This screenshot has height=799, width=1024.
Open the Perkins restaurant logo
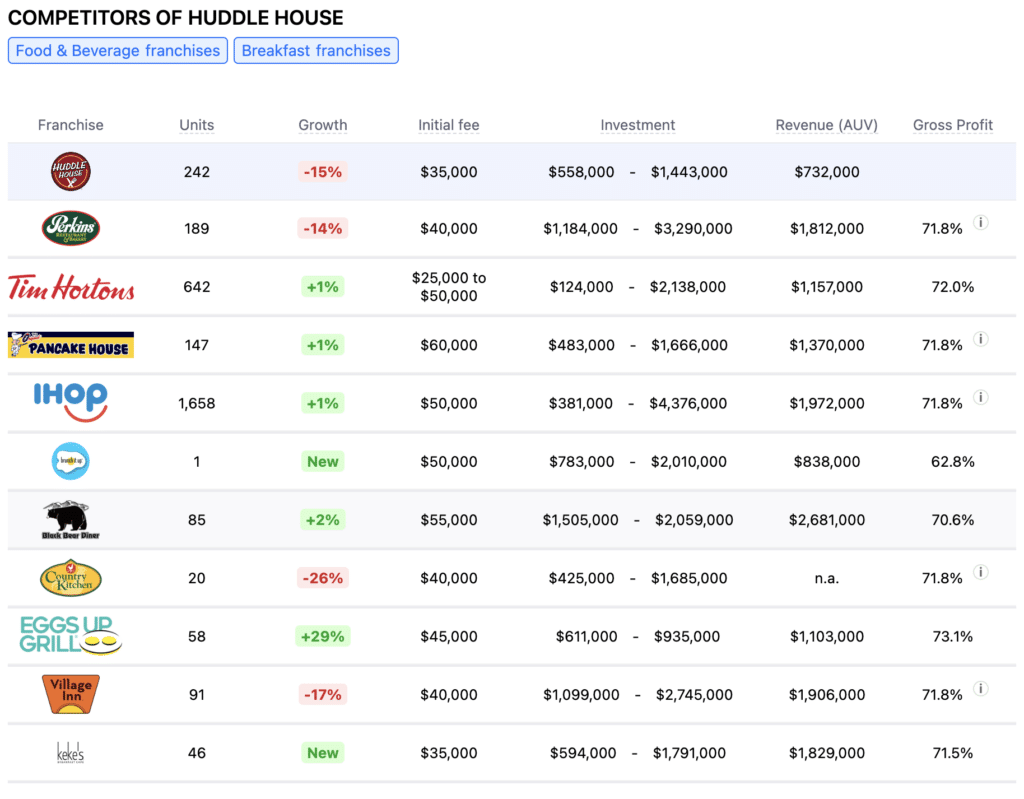[71, 228]
